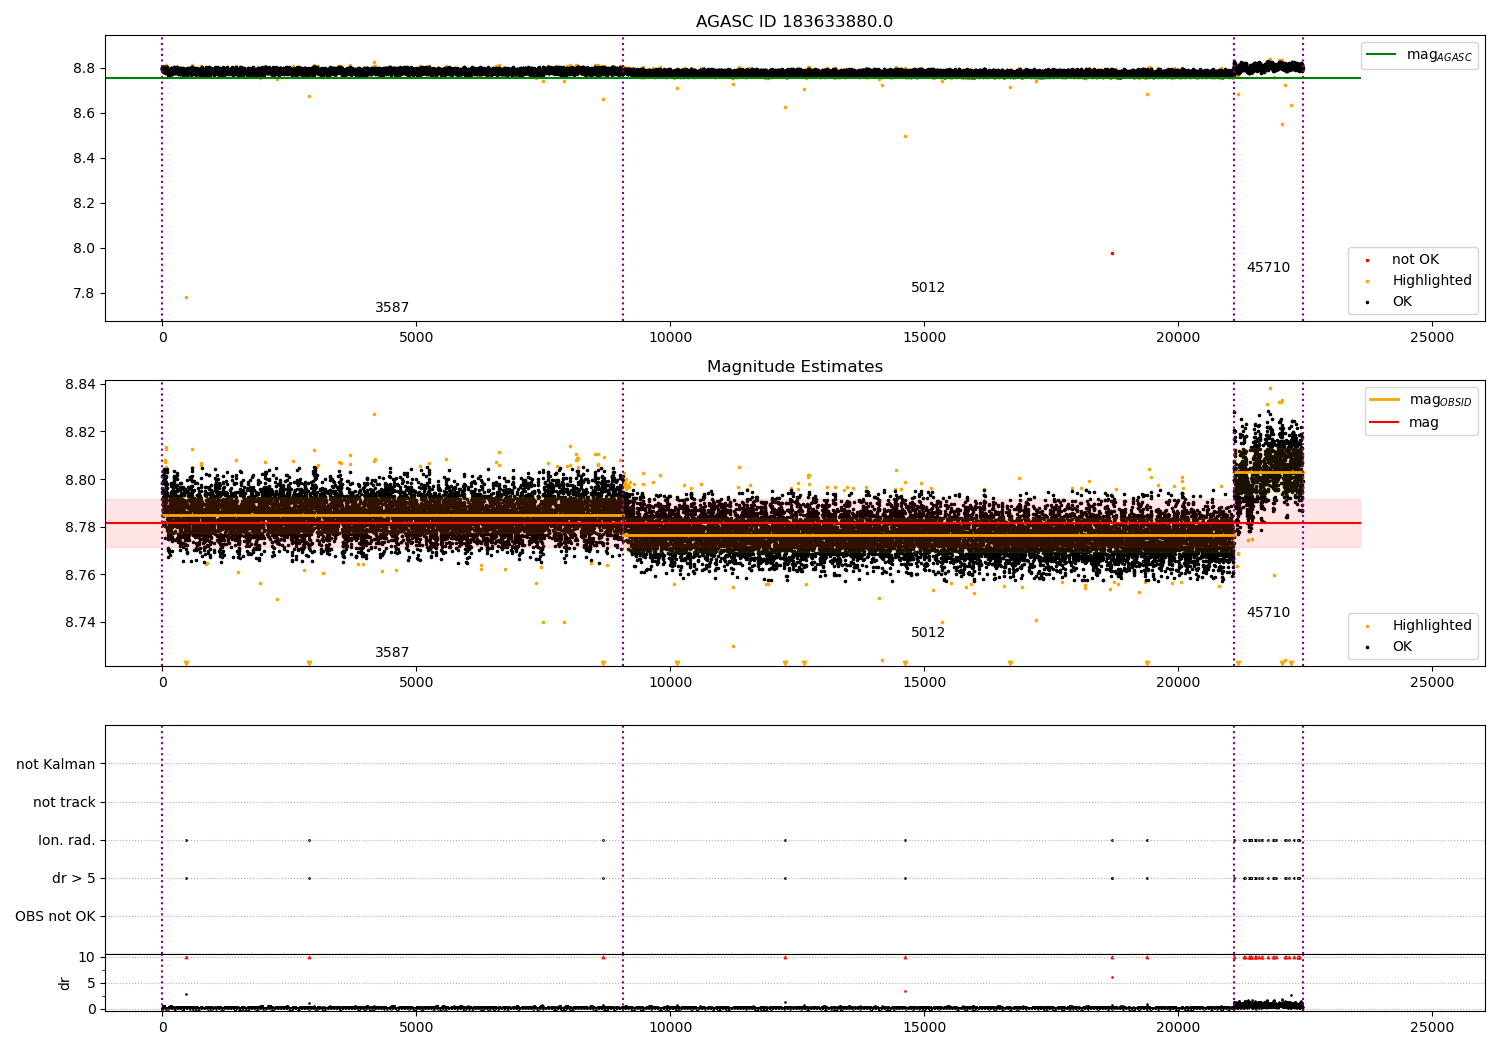Click obsid label '5012' in the top plot
Viewport: 1500px width, 1050px height.
928,288
